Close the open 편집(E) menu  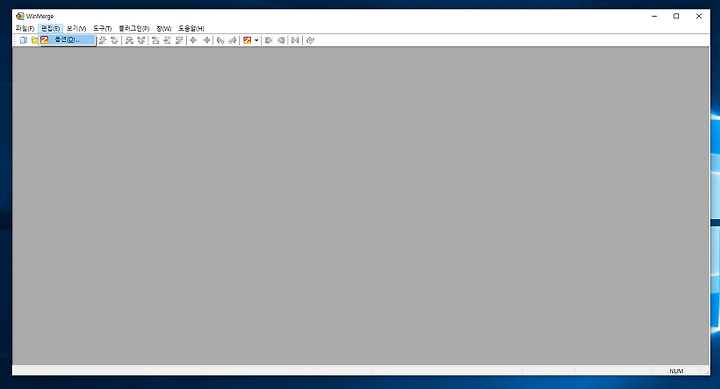50,28
